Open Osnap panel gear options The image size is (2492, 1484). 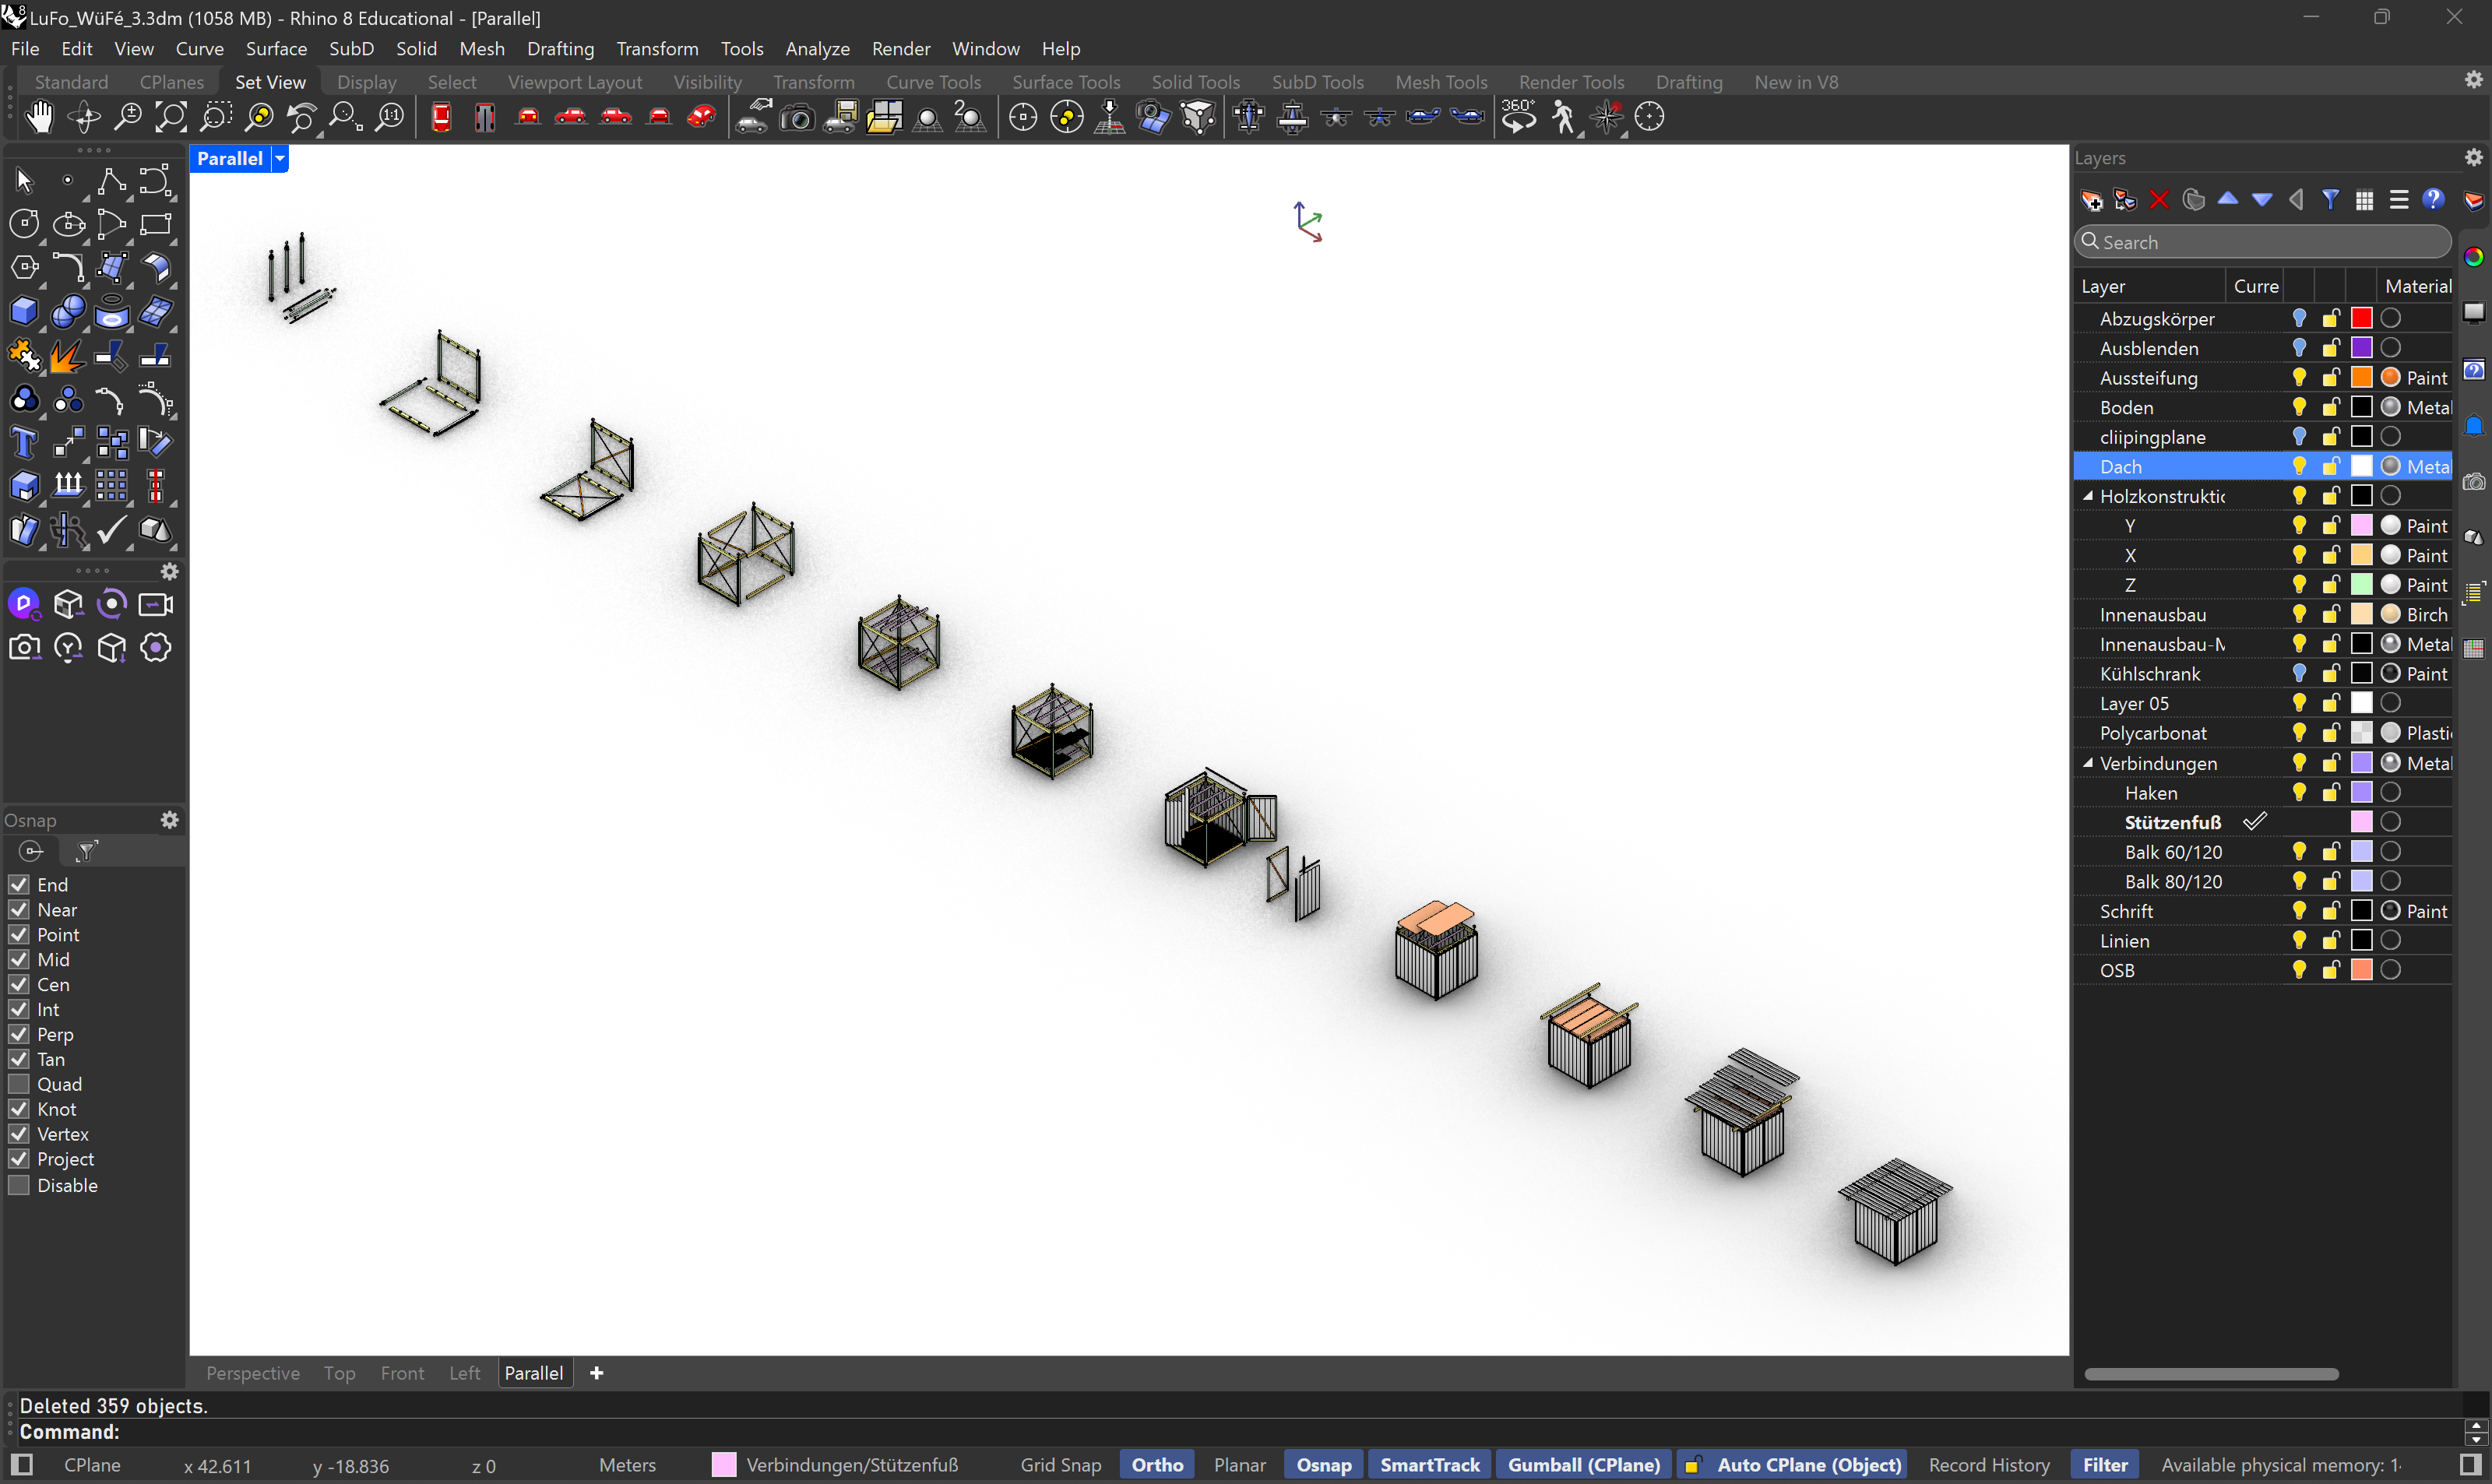point(170,820)
